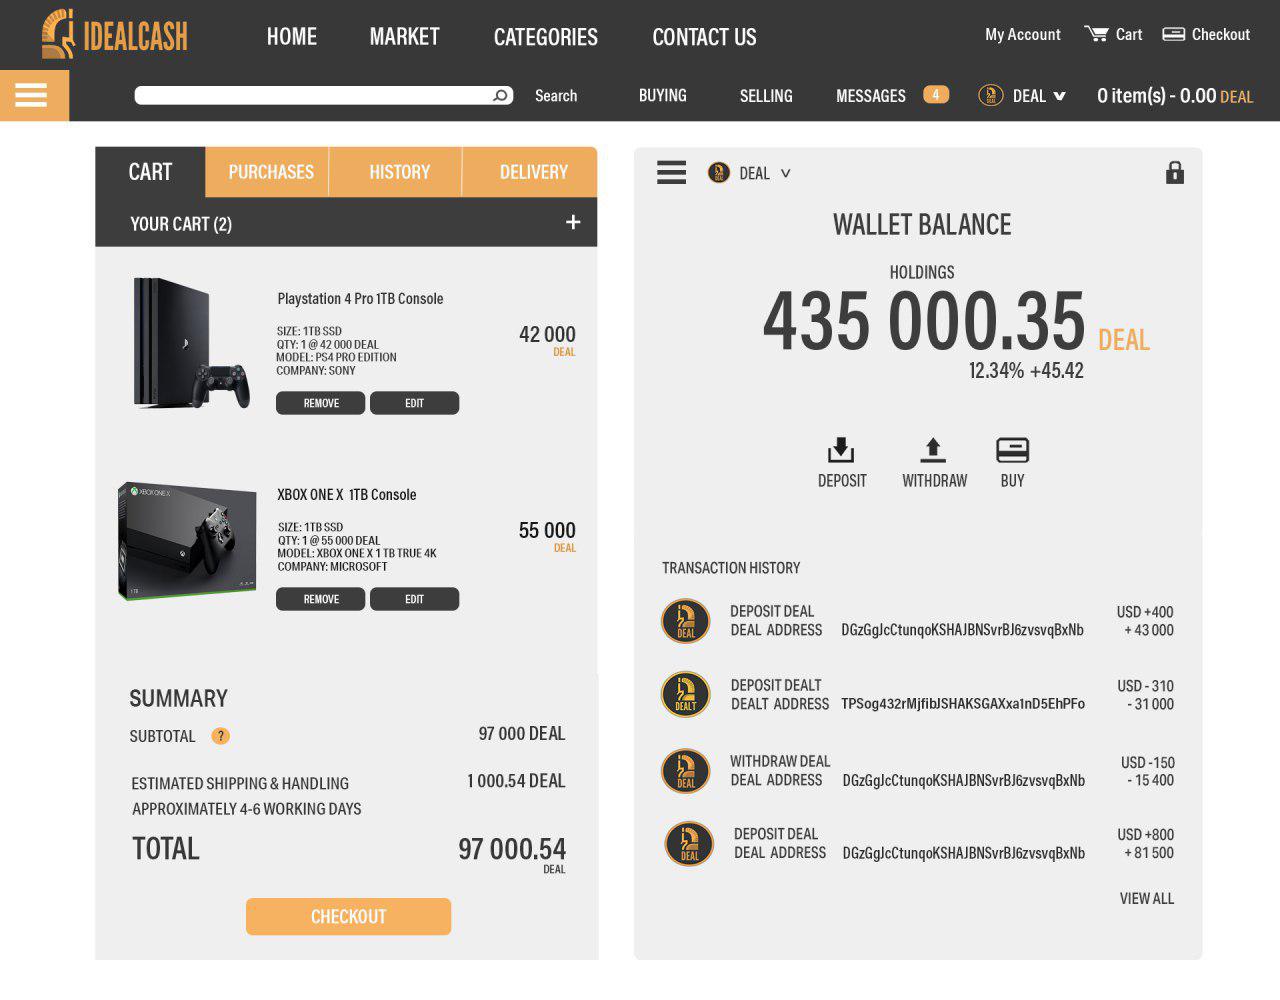This screenshot has height=1000, width=1280.
Task: Click the checkout card icon in header
Action: (1173, 34)
